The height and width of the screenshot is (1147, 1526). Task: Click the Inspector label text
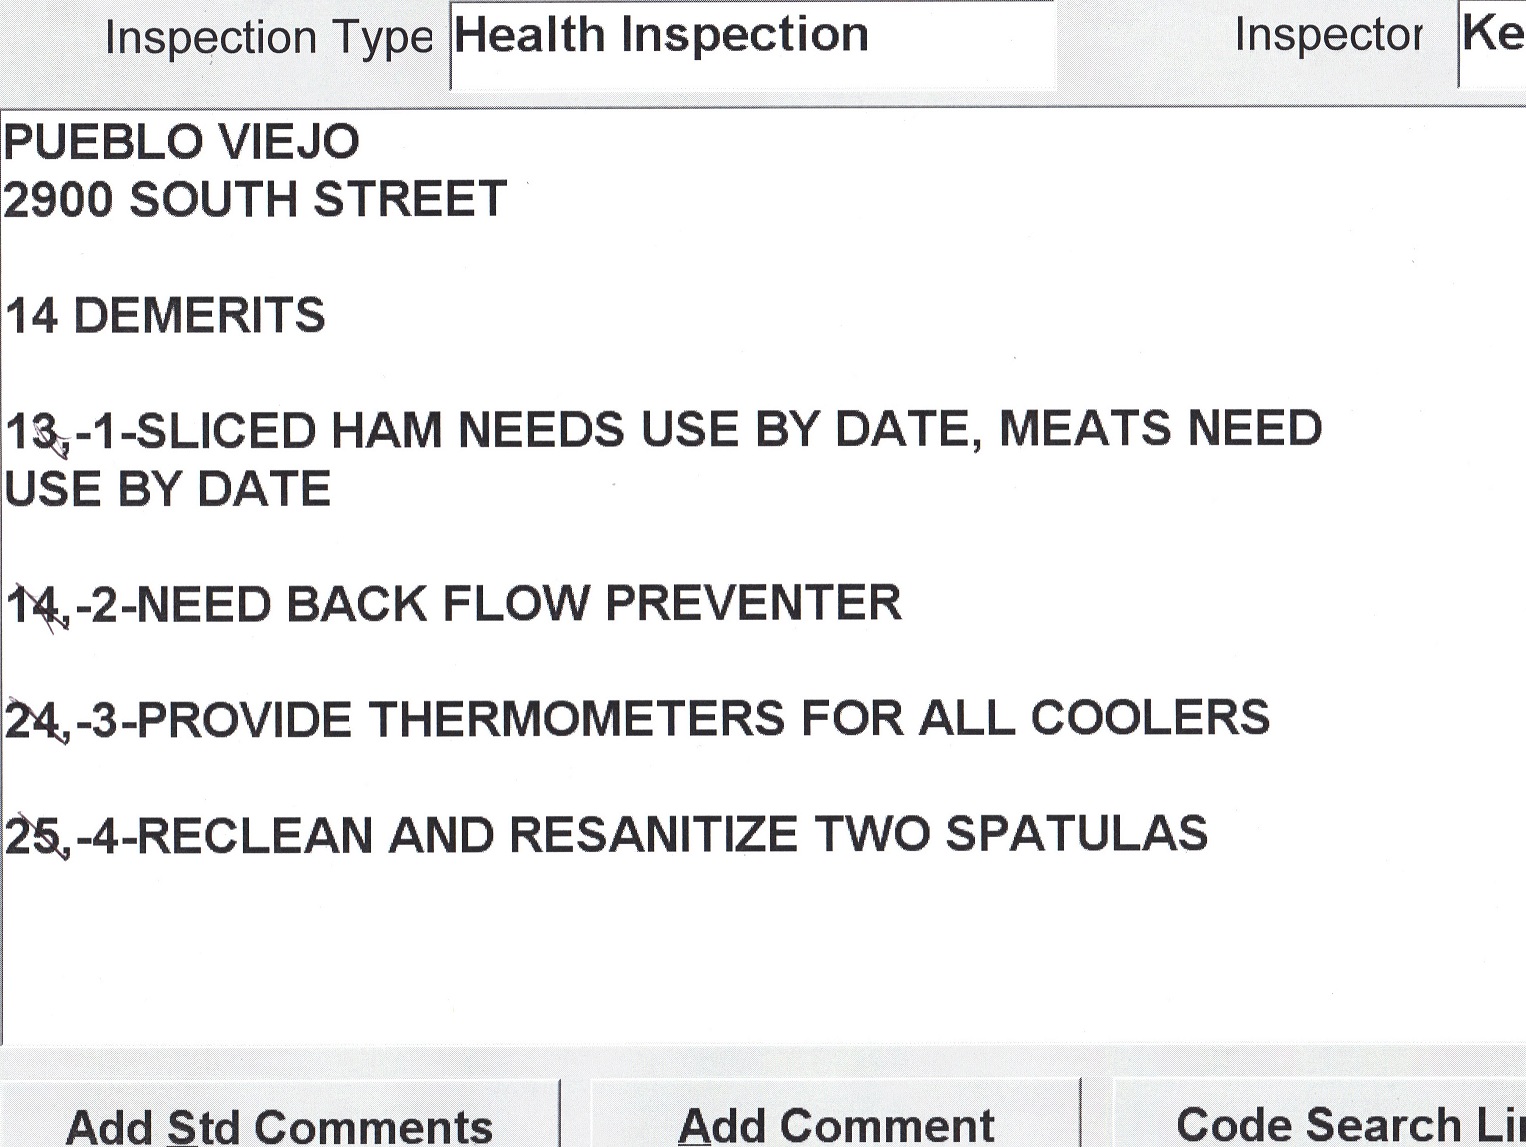click(x=1328, y=36)
